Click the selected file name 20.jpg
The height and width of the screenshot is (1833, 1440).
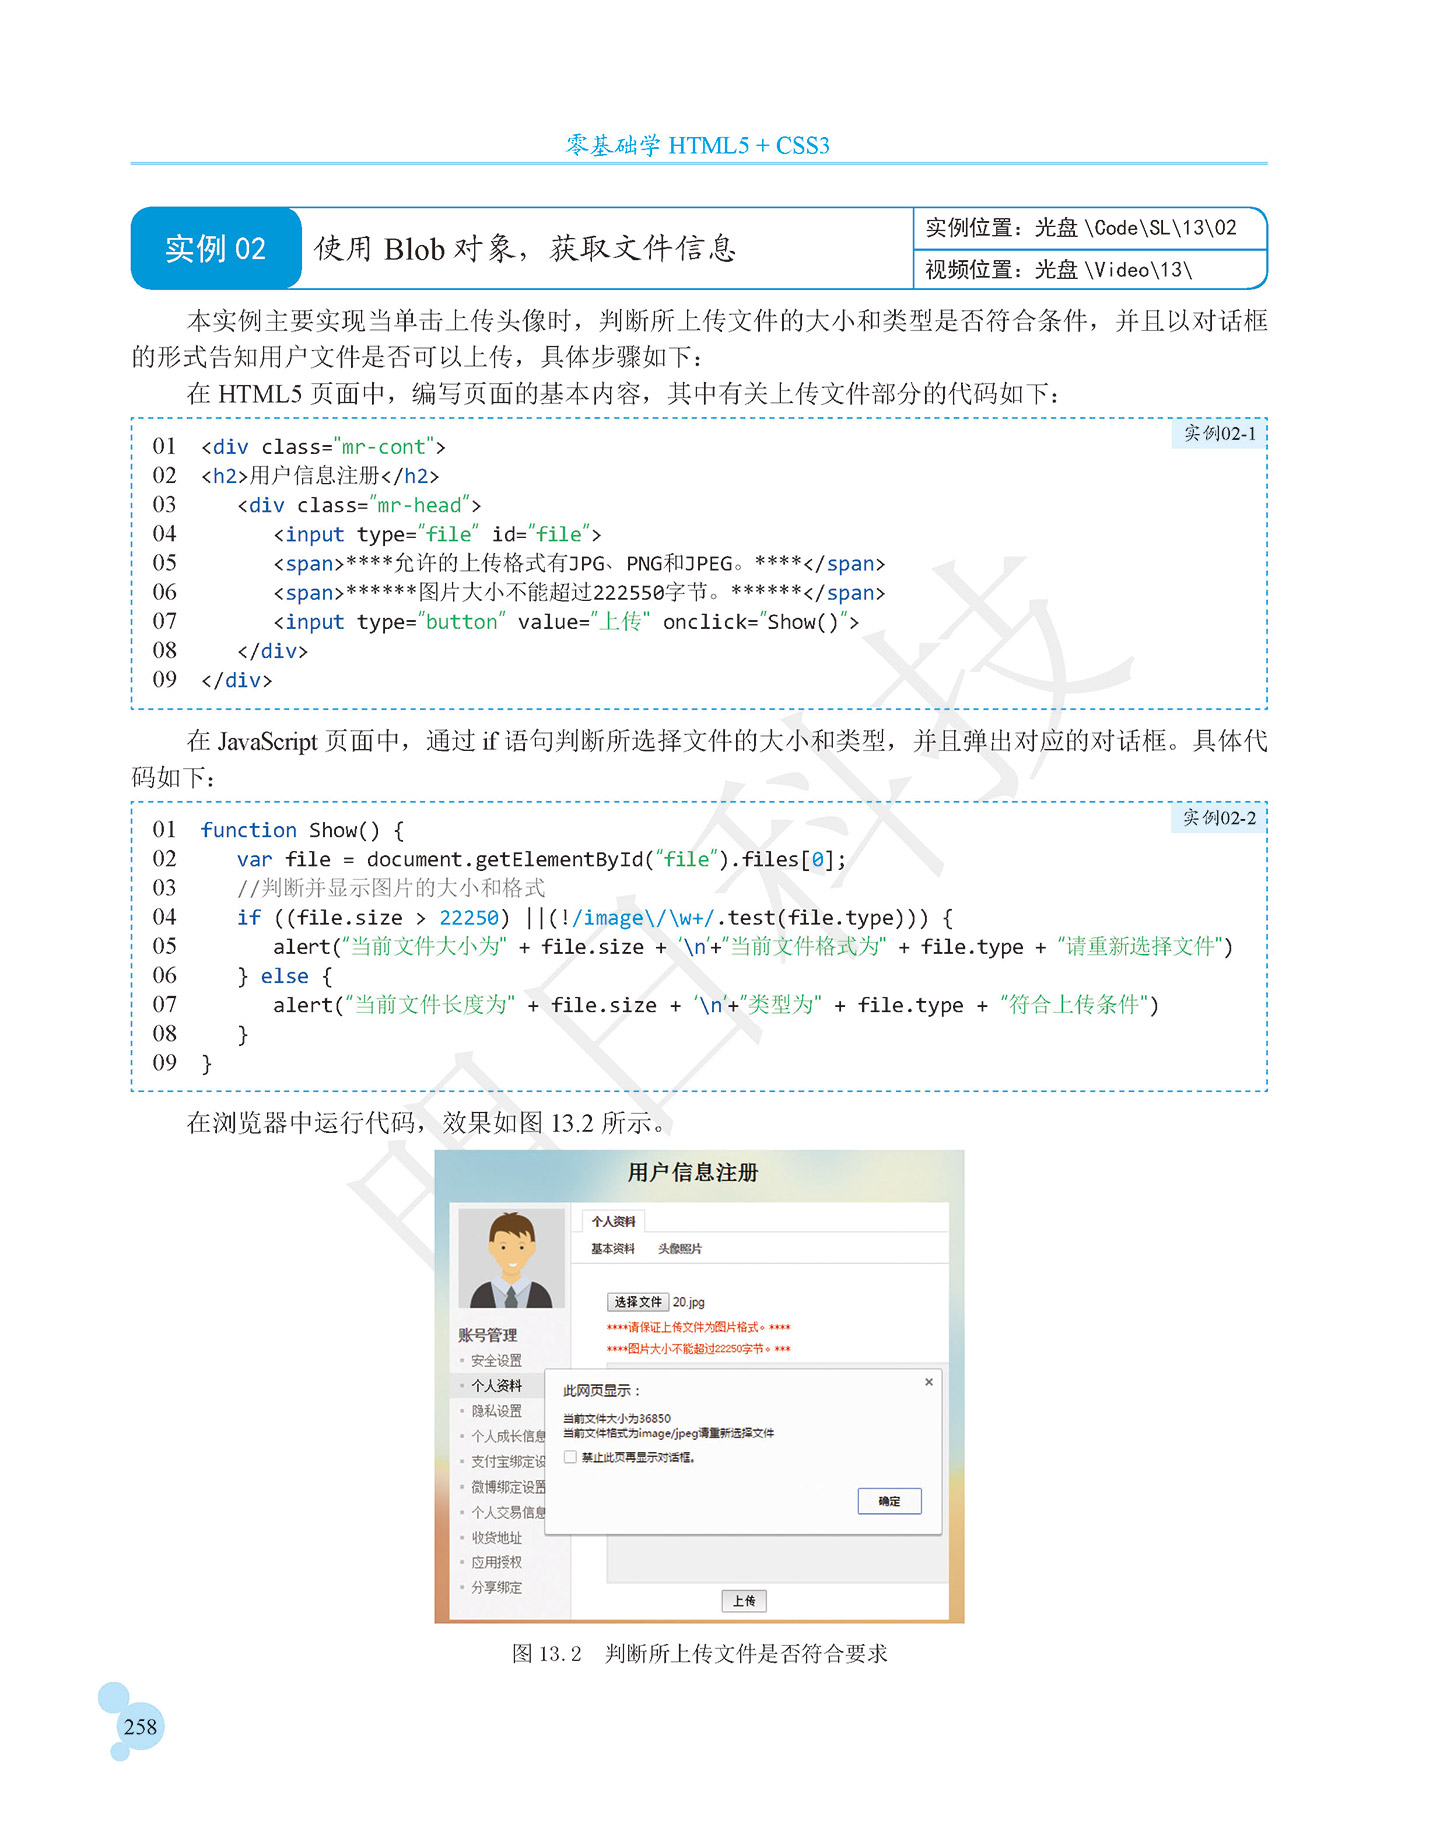tap(688, 1302)
